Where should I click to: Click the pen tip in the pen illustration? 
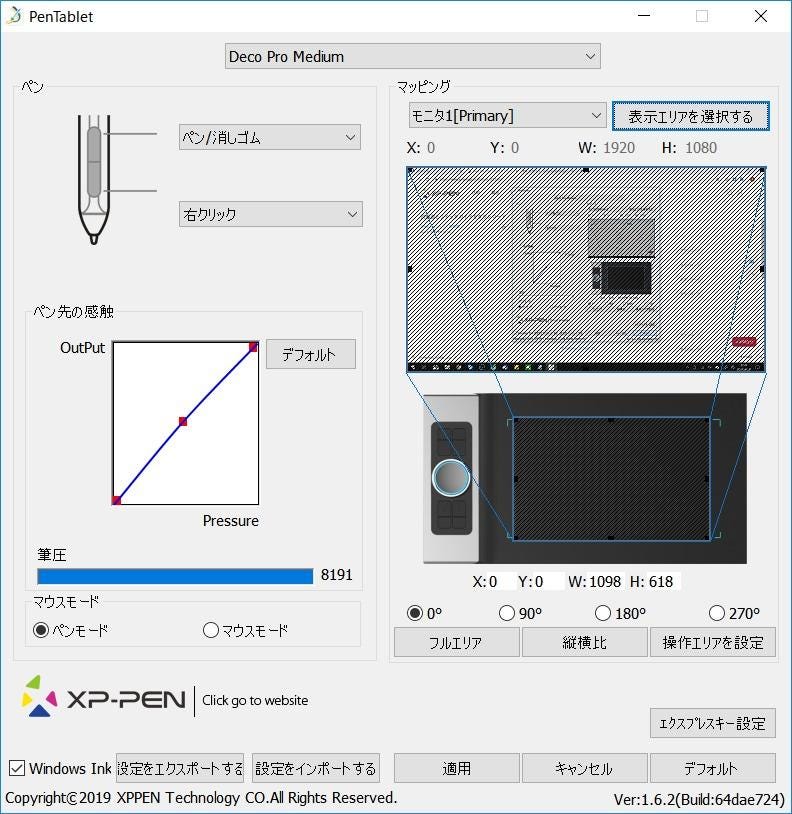pos(94,239)
